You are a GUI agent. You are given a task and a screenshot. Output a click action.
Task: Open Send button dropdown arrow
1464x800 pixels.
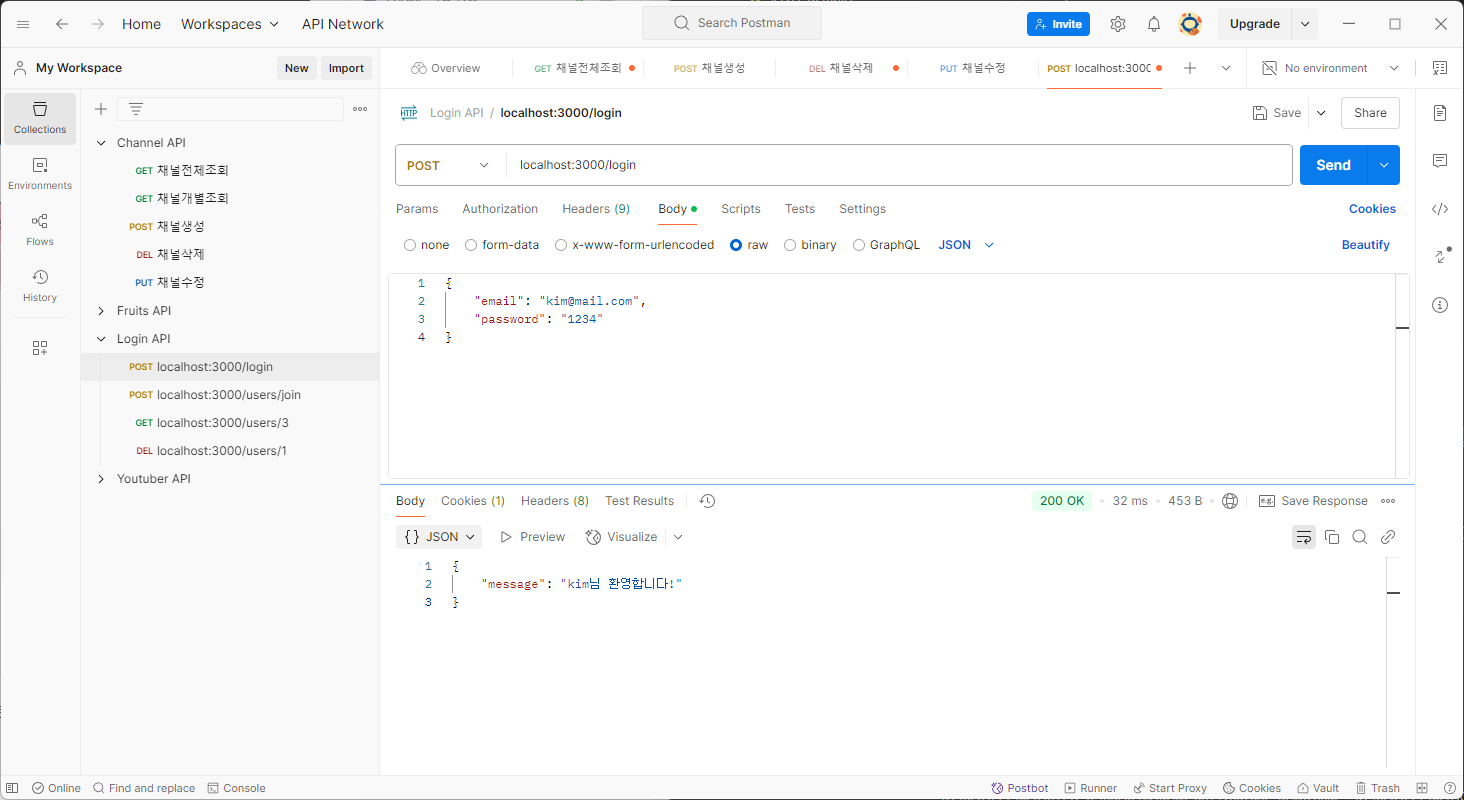point(1384,165)
